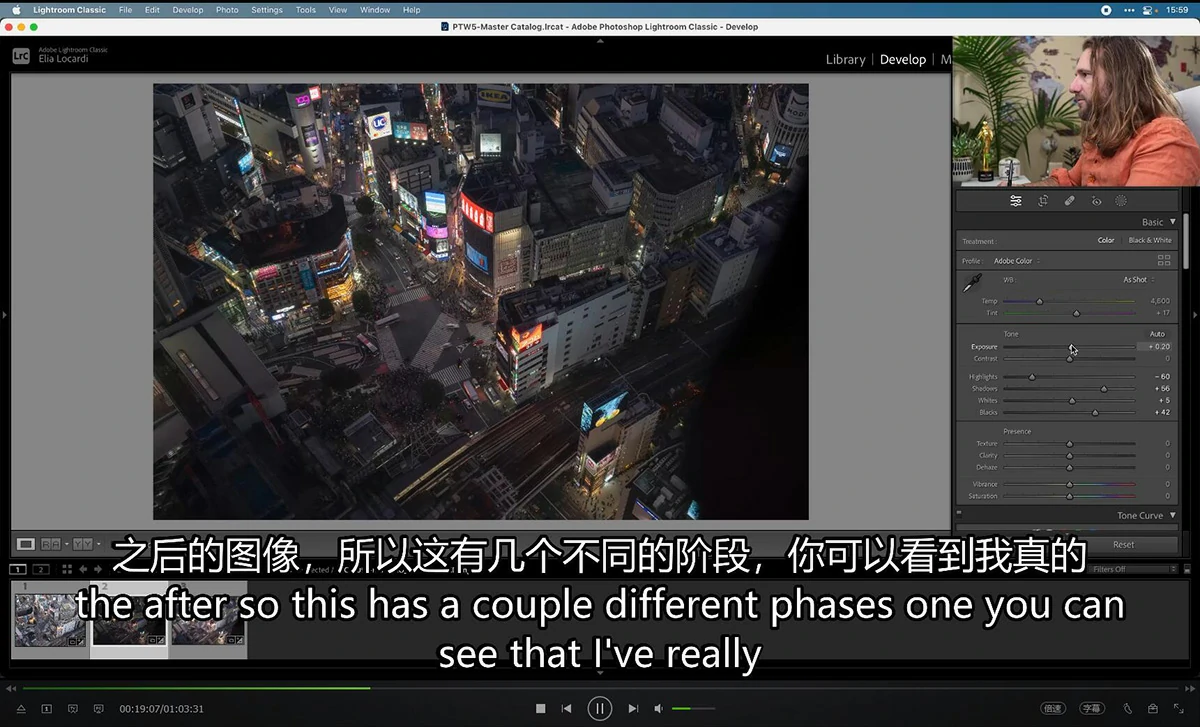Click the eject icon in the player

tap(21, 709)
